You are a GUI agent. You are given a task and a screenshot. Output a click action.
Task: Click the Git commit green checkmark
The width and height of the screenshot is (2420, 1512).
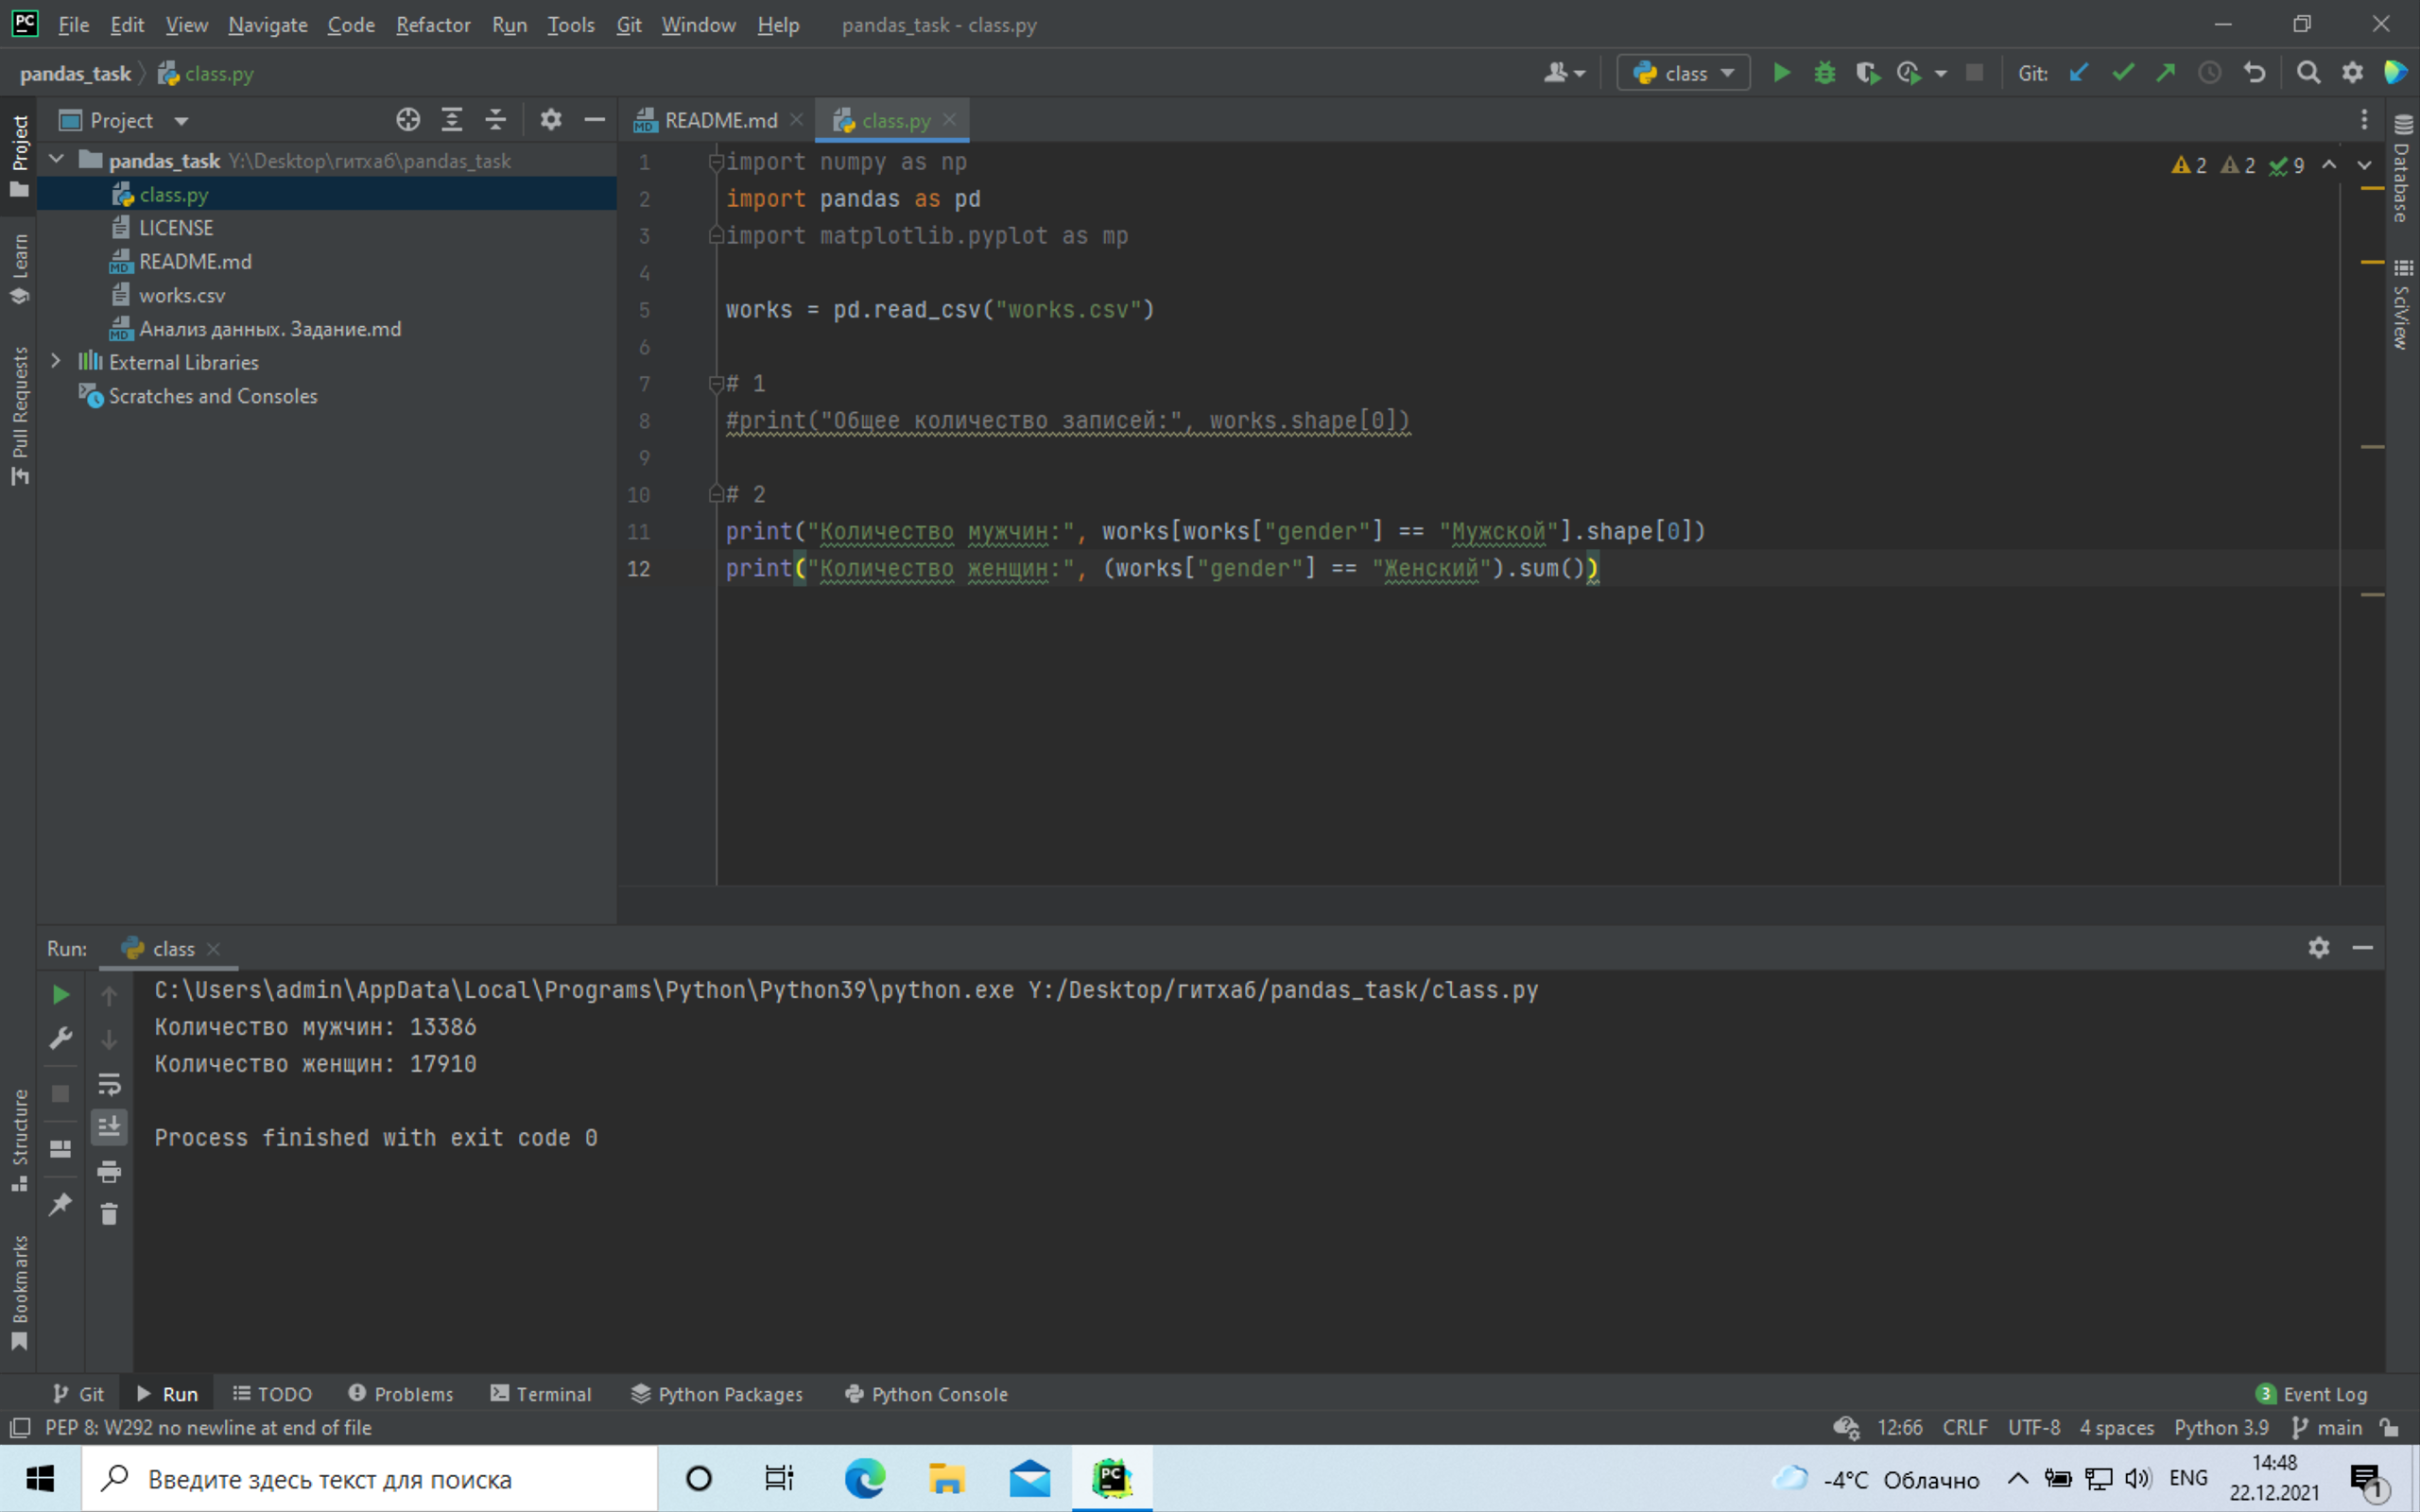coord(2122,73)
